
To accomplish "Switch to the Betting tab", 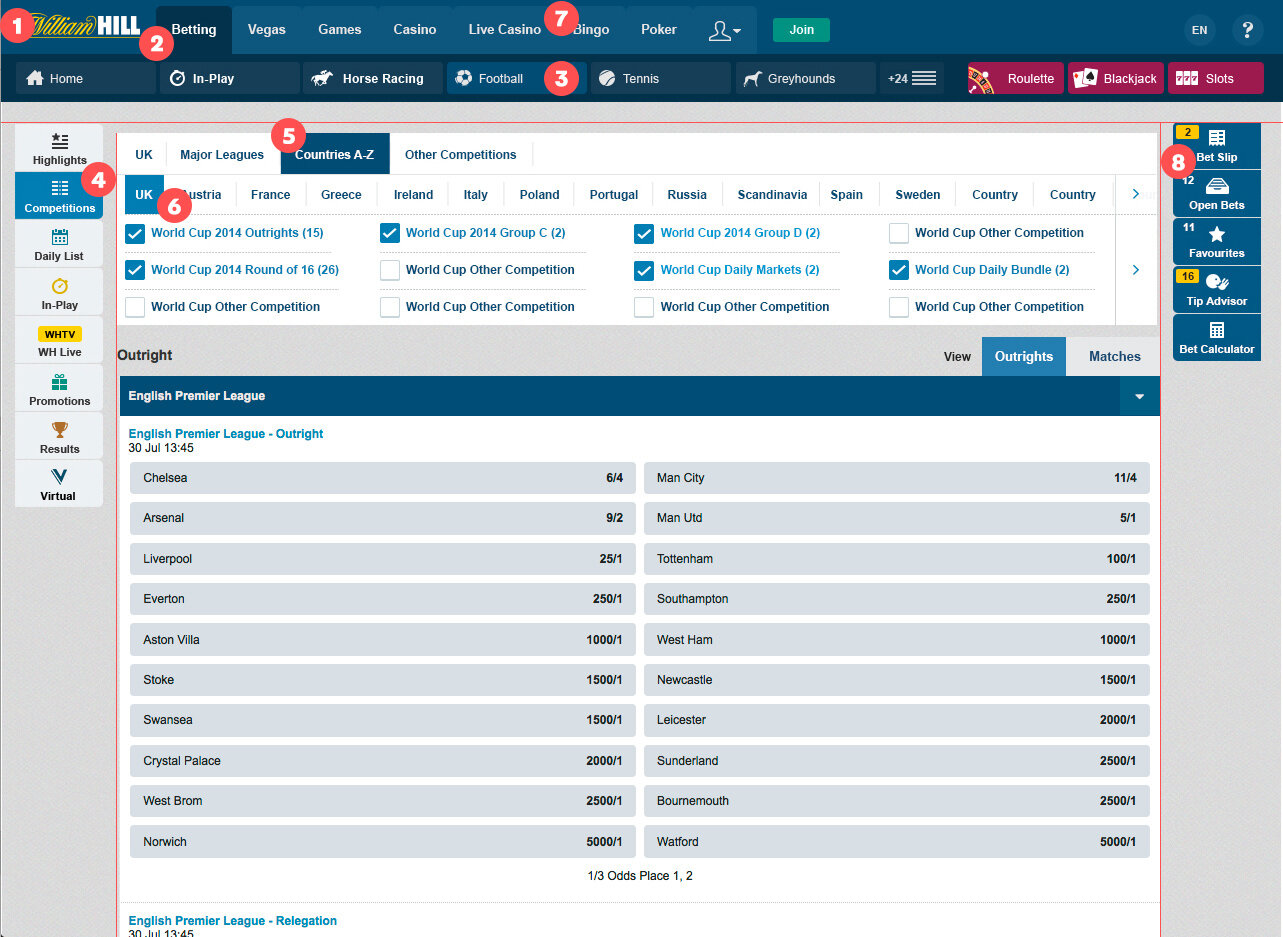I will (194, 30).
